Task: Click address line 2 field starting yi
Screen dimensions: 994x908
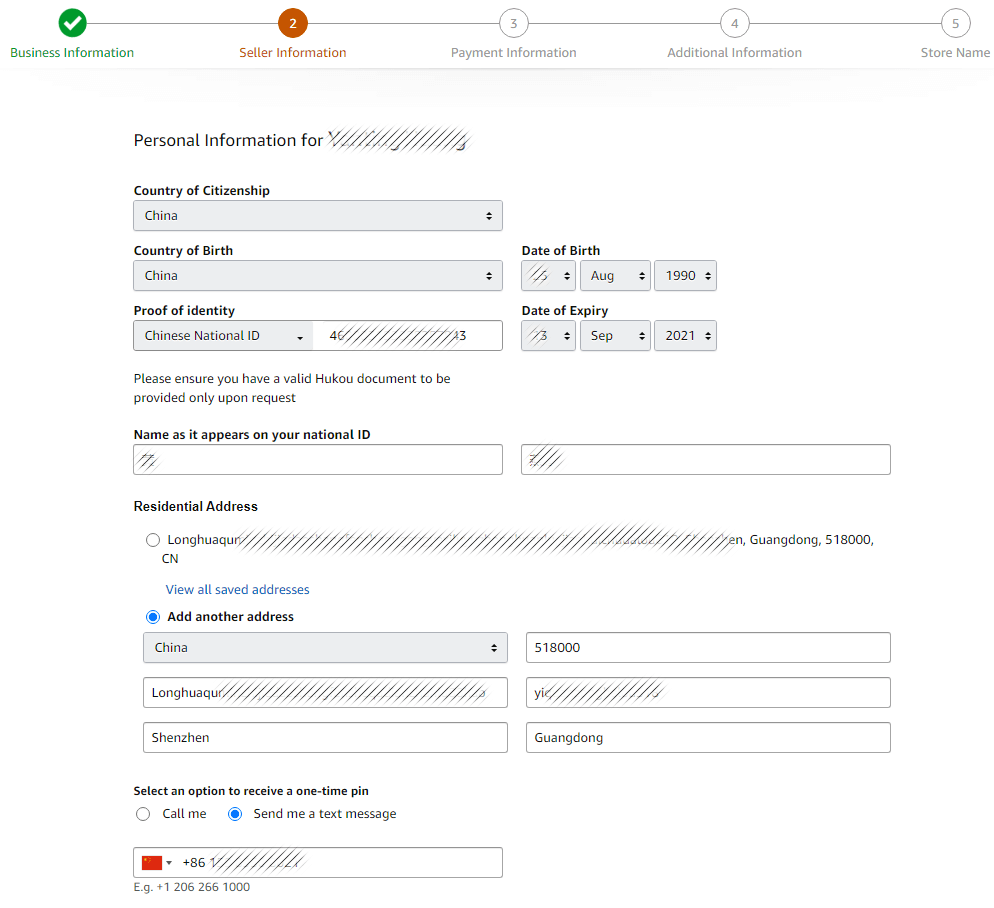Action: point(708,692)
